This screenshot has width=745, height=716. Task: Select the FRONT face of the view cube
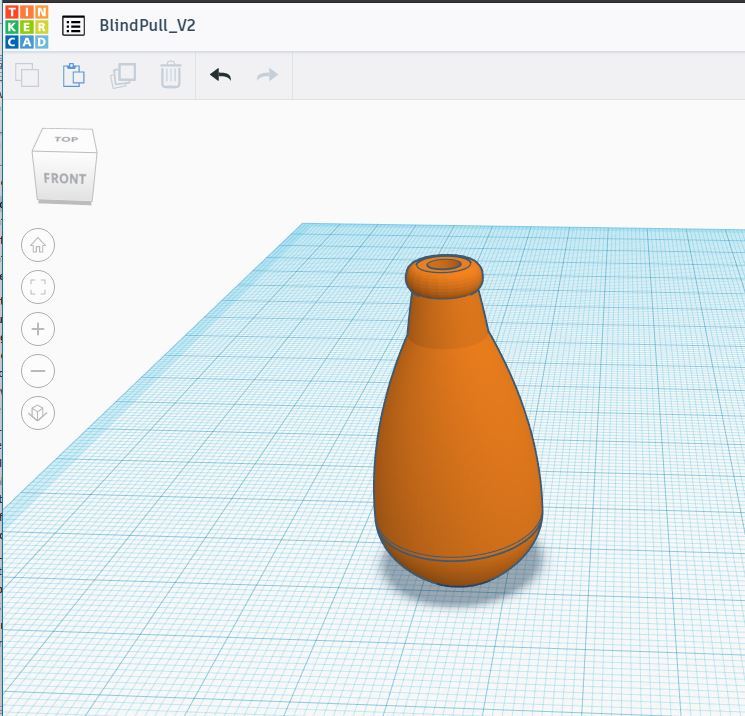coord(65,178)
